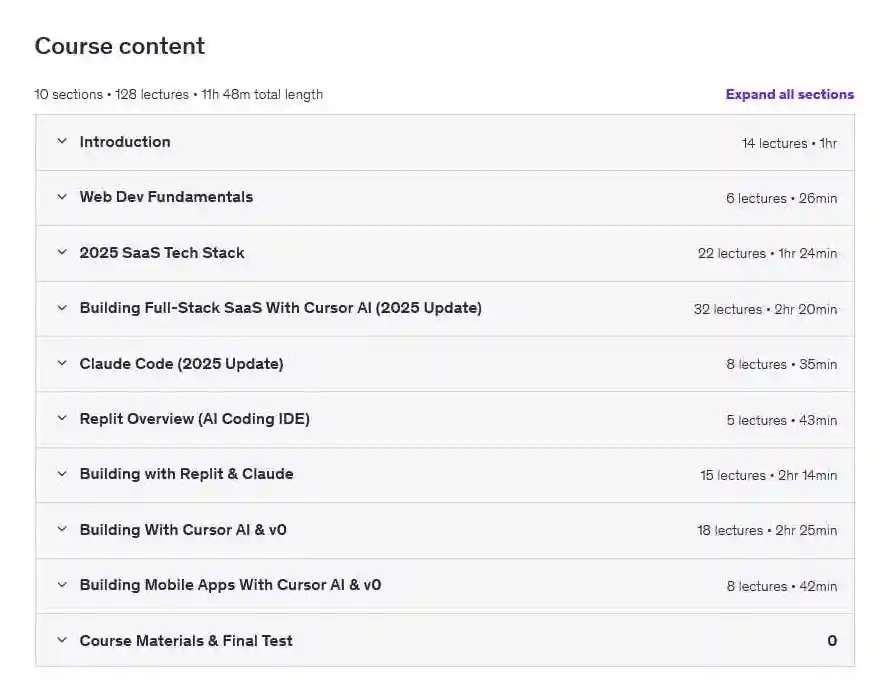Viewport: 881px width, 680px height.
Task: Click chevron beside Building with Replit & Claude
Action: pos(62,474)
